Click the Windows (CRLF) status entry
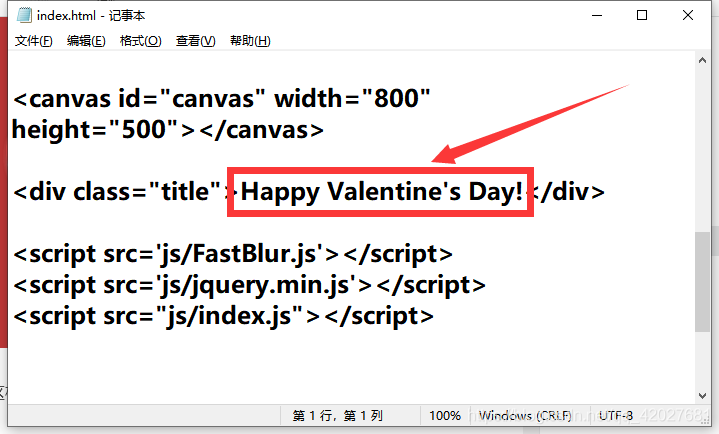719x434 pixels. pyautogui.click(x=525, y=416)
